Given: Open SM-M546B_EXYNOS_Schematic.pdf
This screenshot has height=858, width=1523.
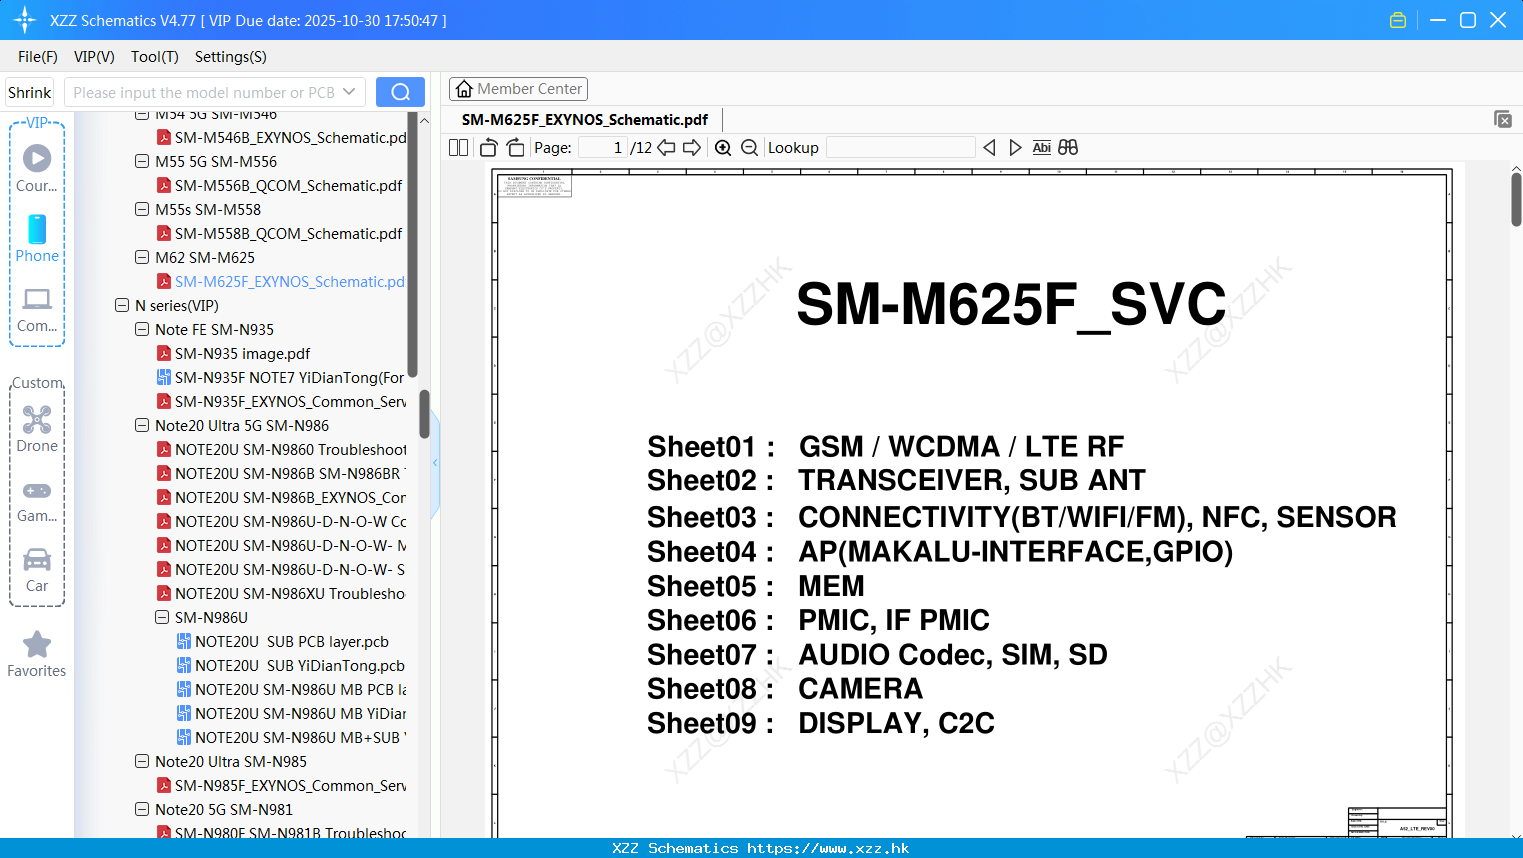Looking at the screenshot, I should [281, 137].
